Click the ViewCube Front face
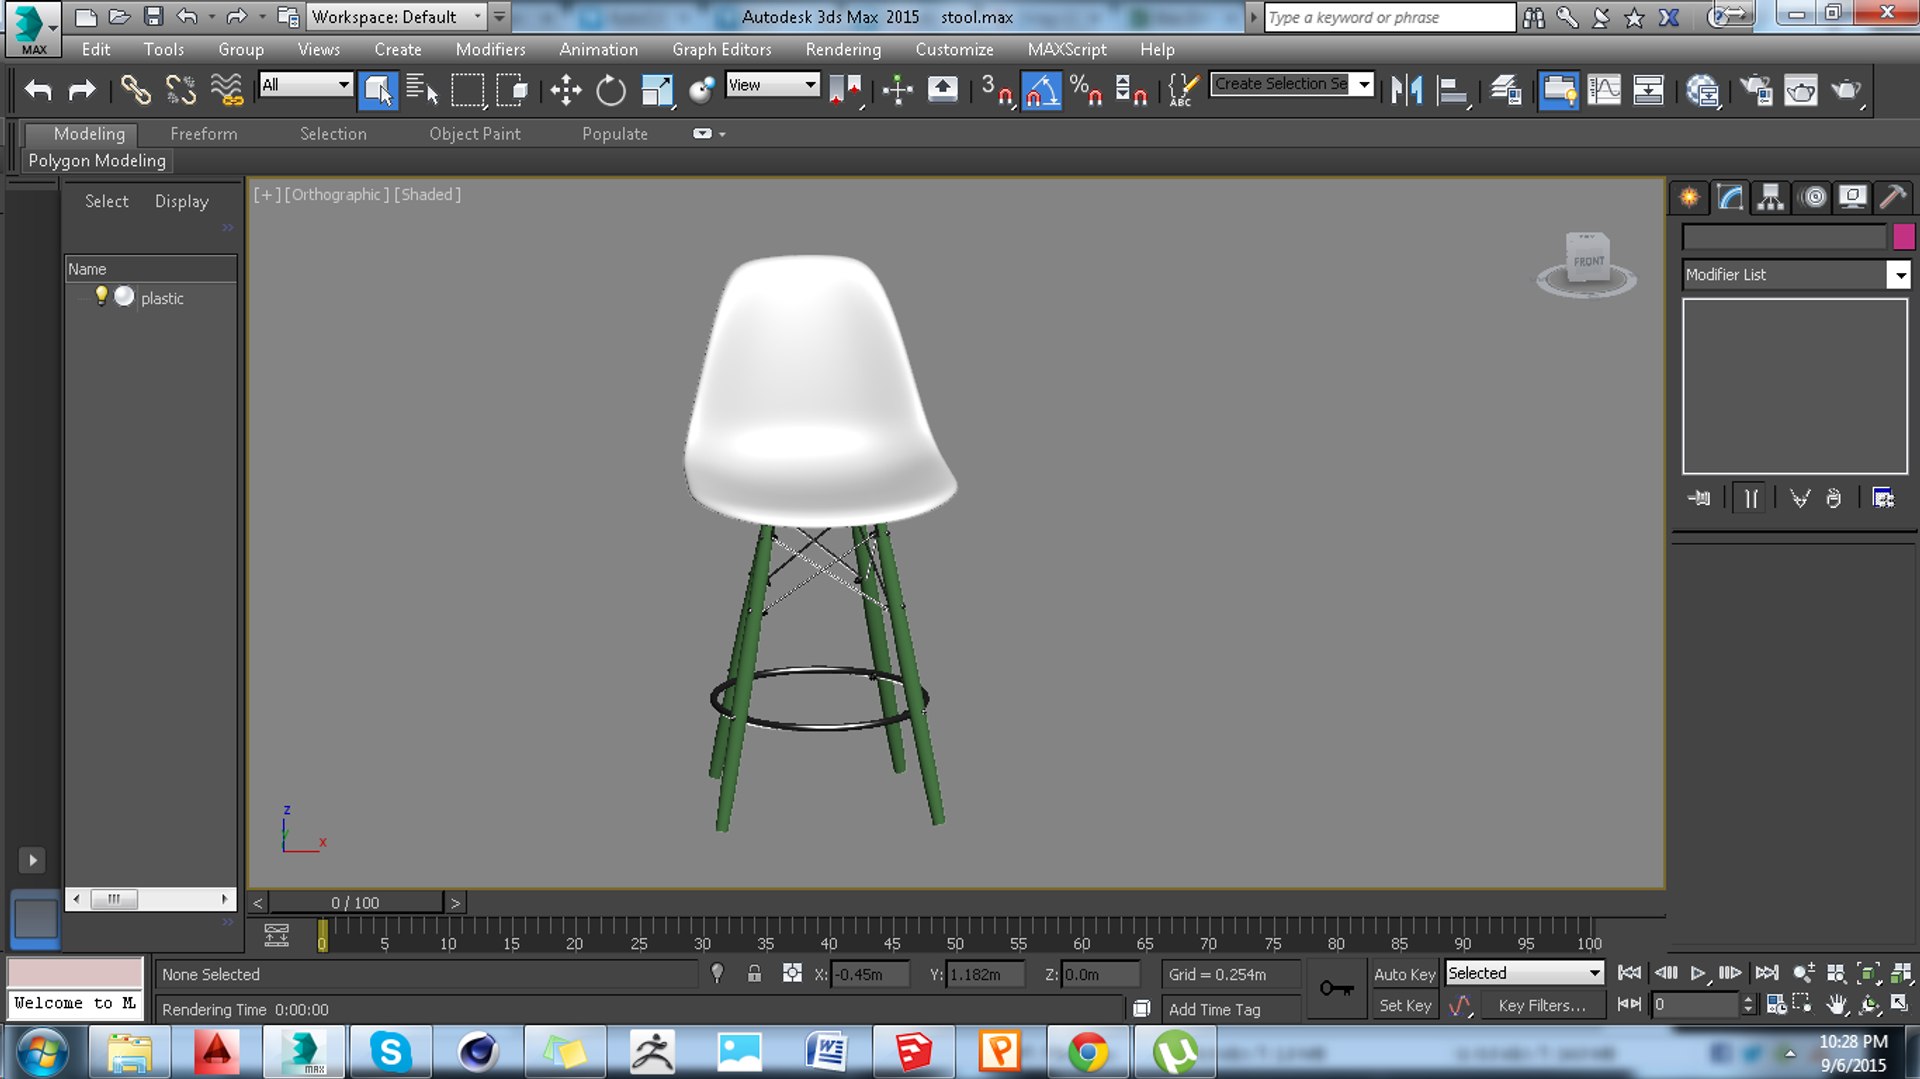The image size is (1920, 1079). tap(1588, 261)
